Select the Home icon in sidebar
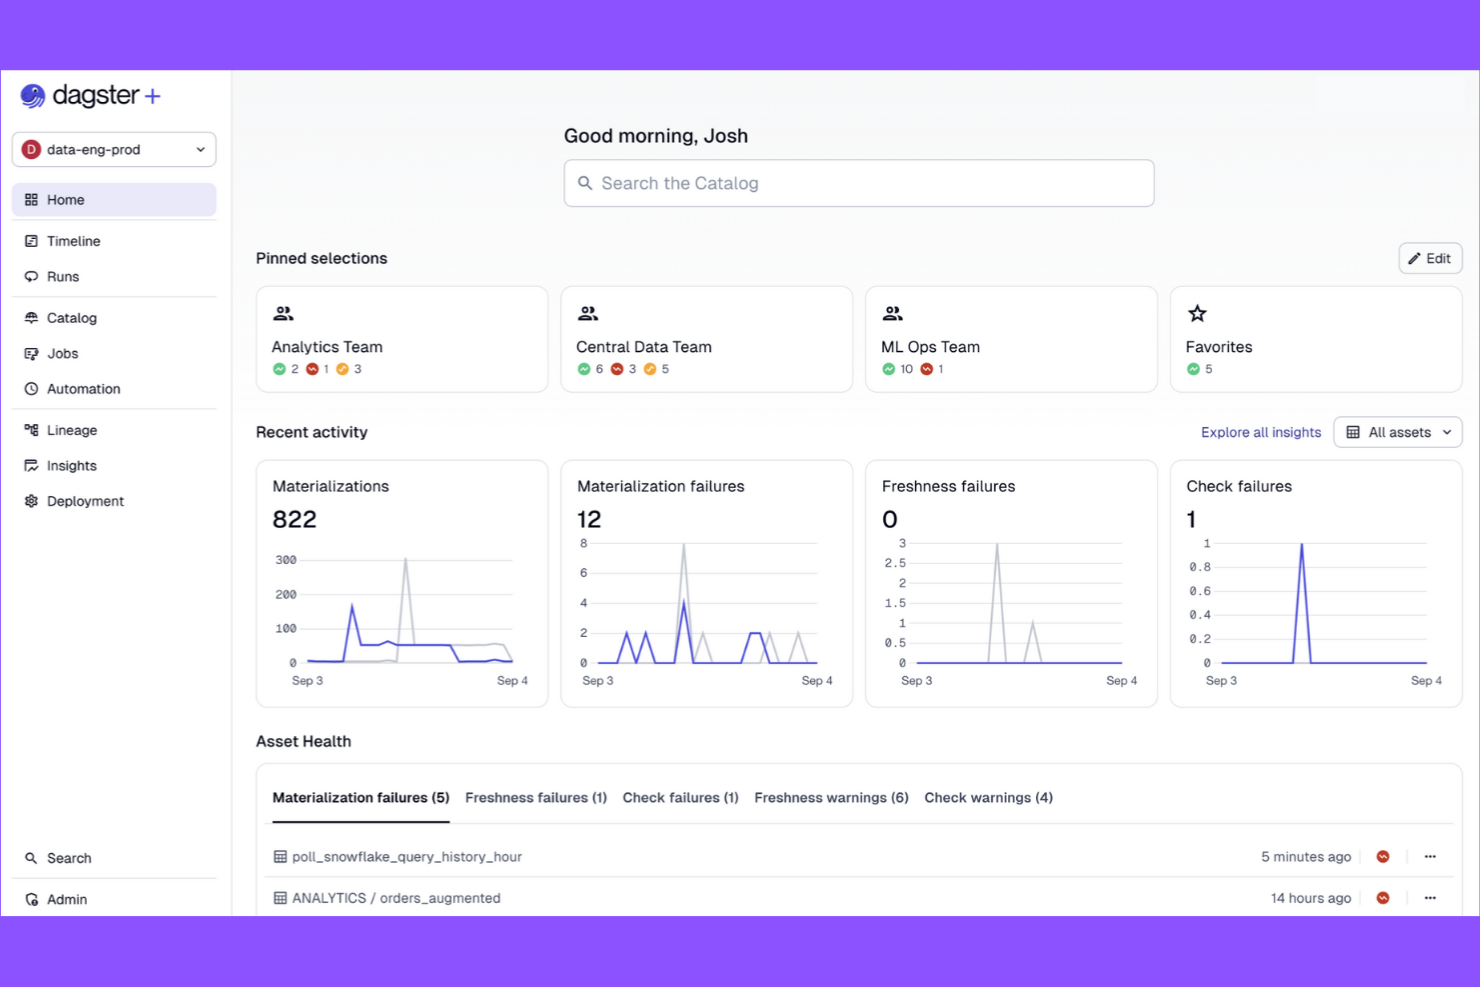 point(31,199)
